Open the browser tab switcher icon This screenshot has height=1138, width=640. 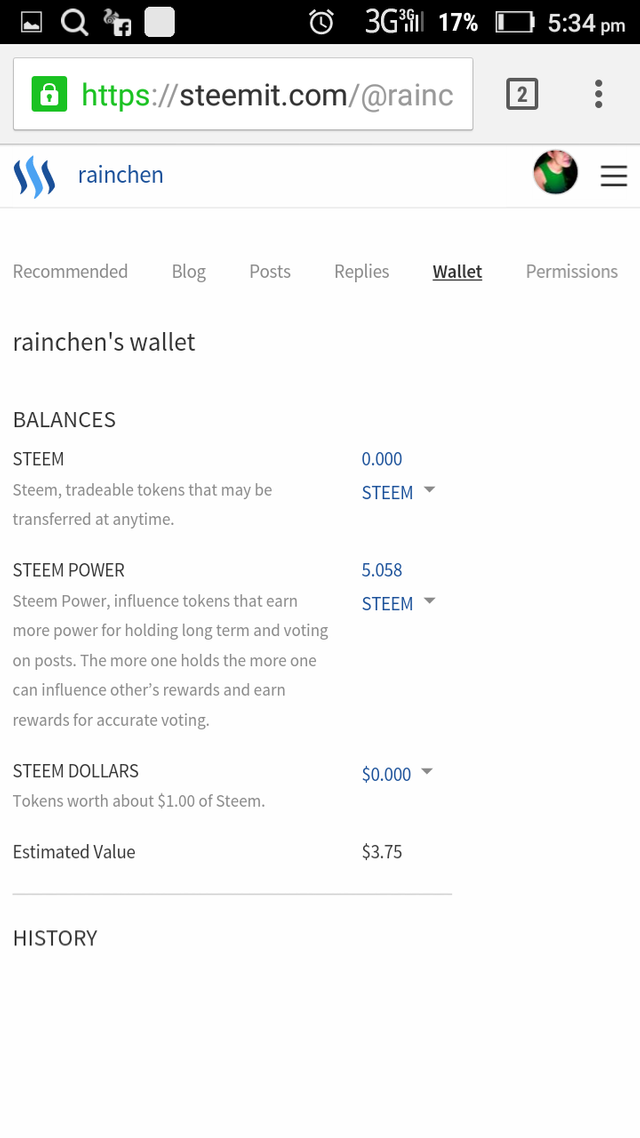click(522, 95)
